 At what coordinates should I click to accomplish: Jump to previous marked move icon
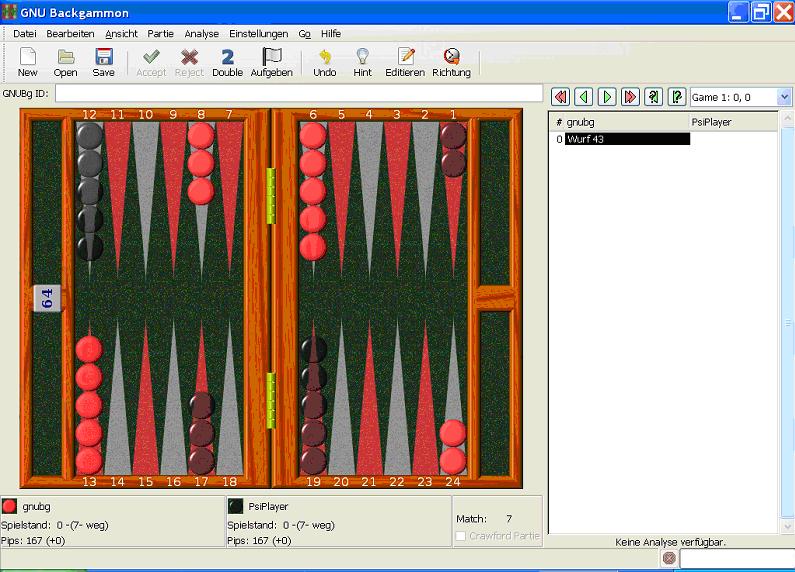654,96
